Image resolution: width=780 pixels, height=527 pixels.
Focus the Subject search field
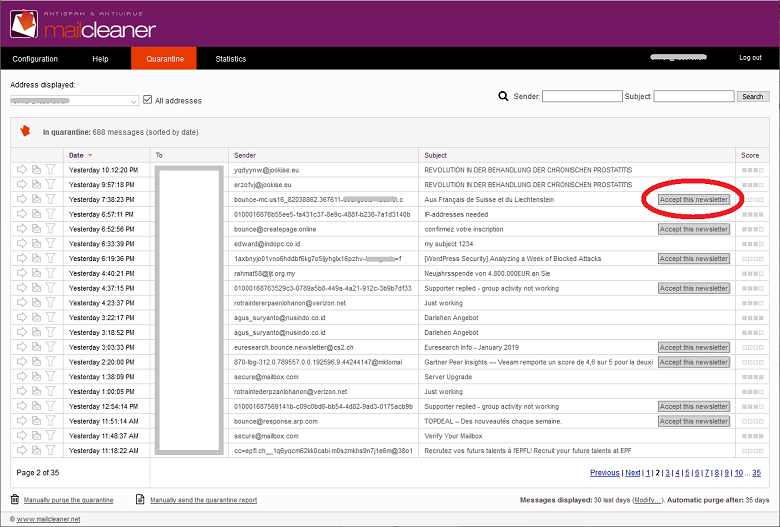click(x=694, y=96)
